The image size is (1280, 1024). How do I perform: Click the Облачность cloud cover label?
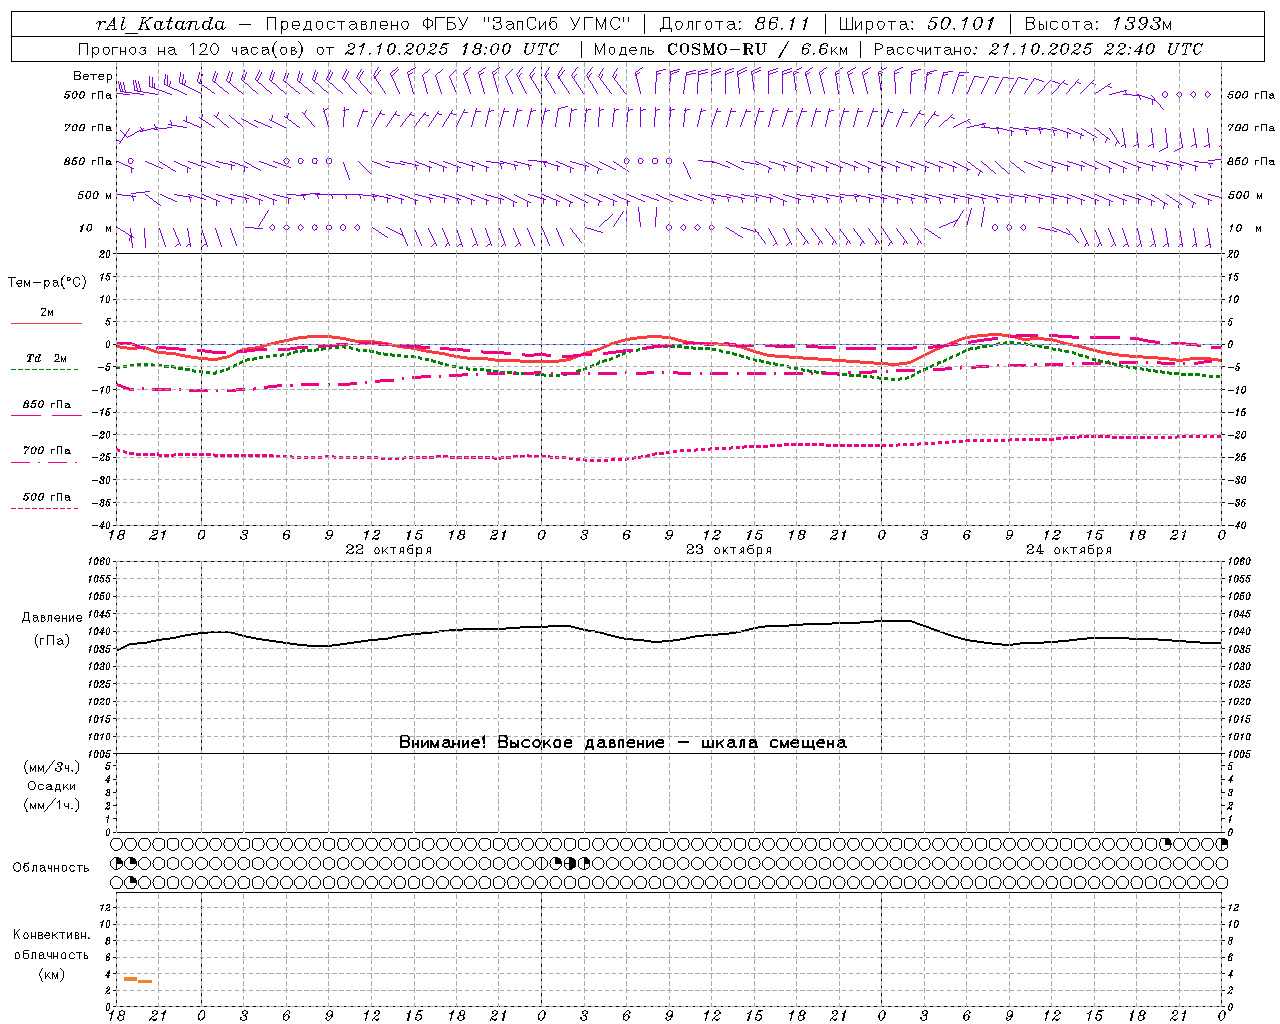(51, 868)
